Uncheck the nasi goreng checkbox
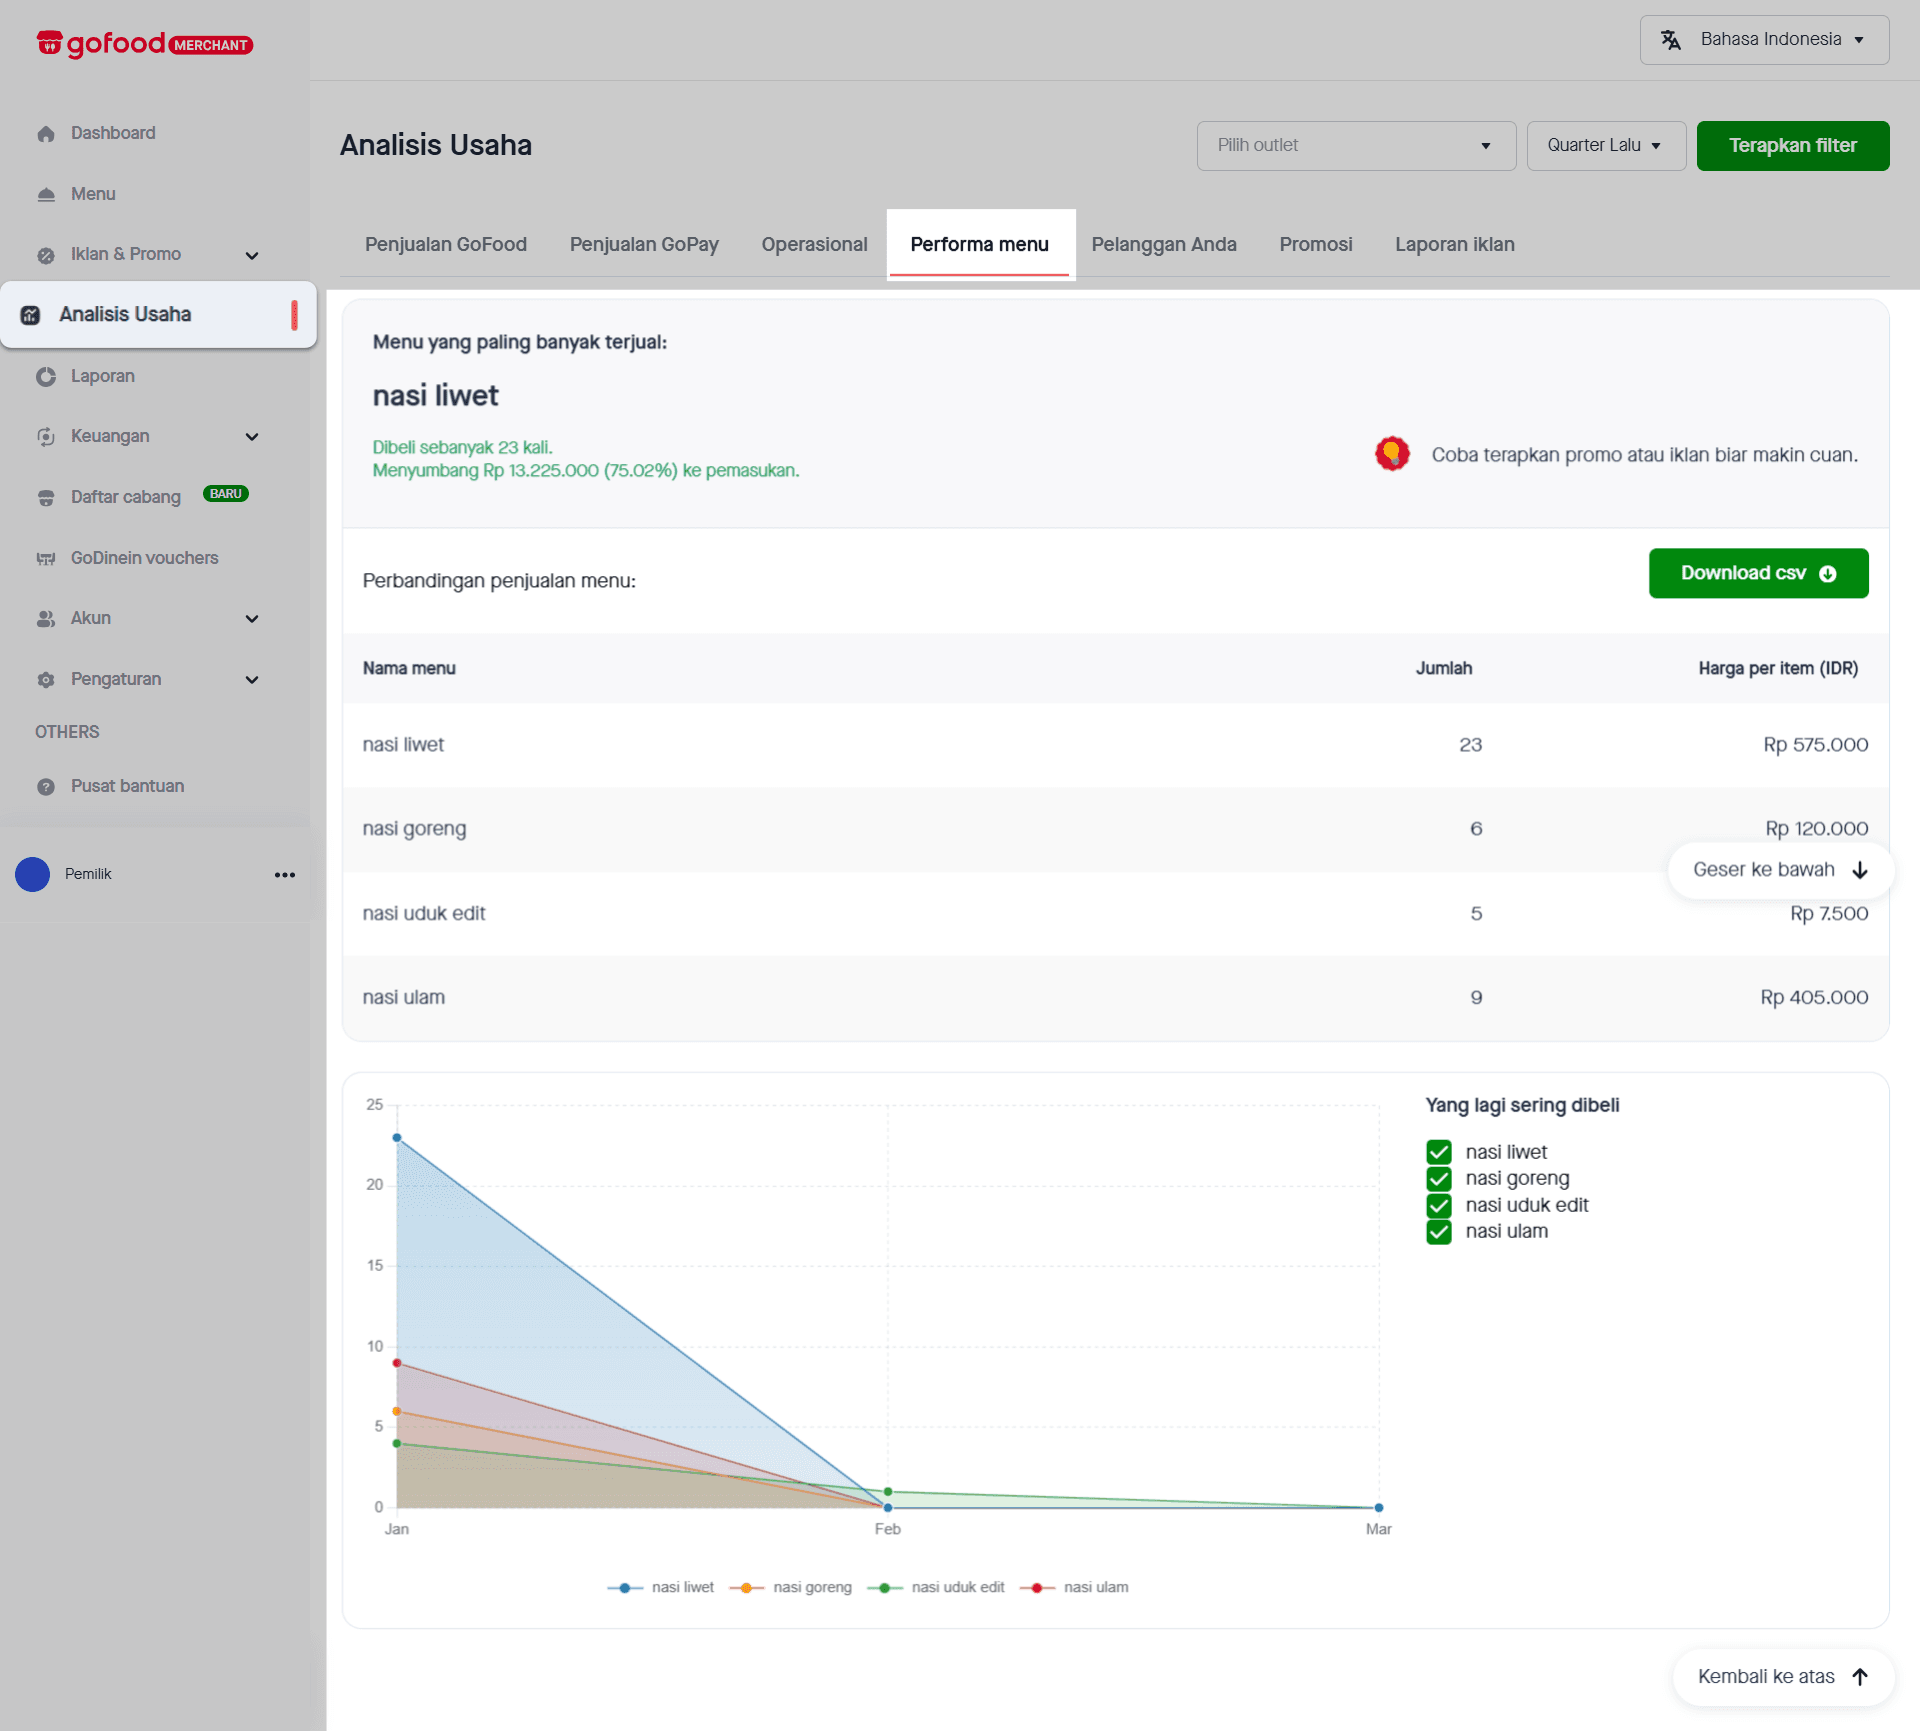 (1439, 1179)
